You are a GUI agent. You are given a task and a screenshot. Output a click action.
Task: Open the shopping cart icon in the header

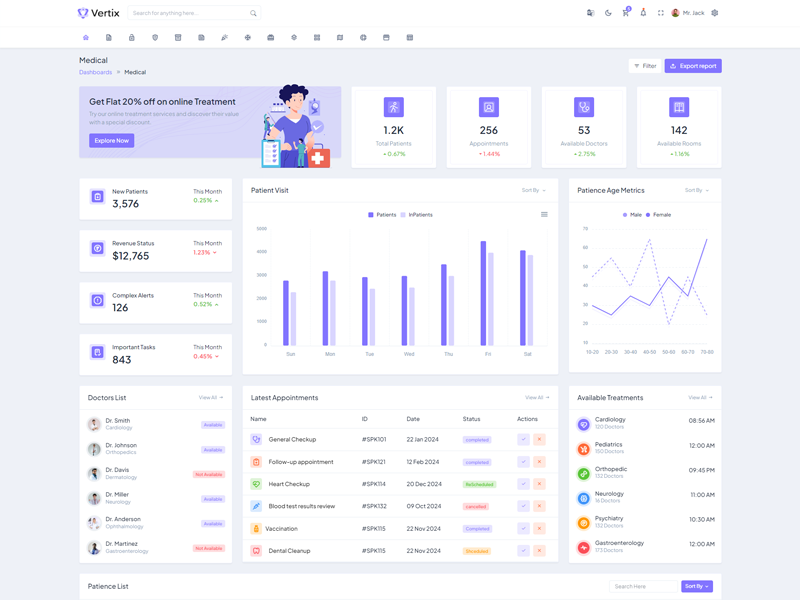click(x=626, y=13)
